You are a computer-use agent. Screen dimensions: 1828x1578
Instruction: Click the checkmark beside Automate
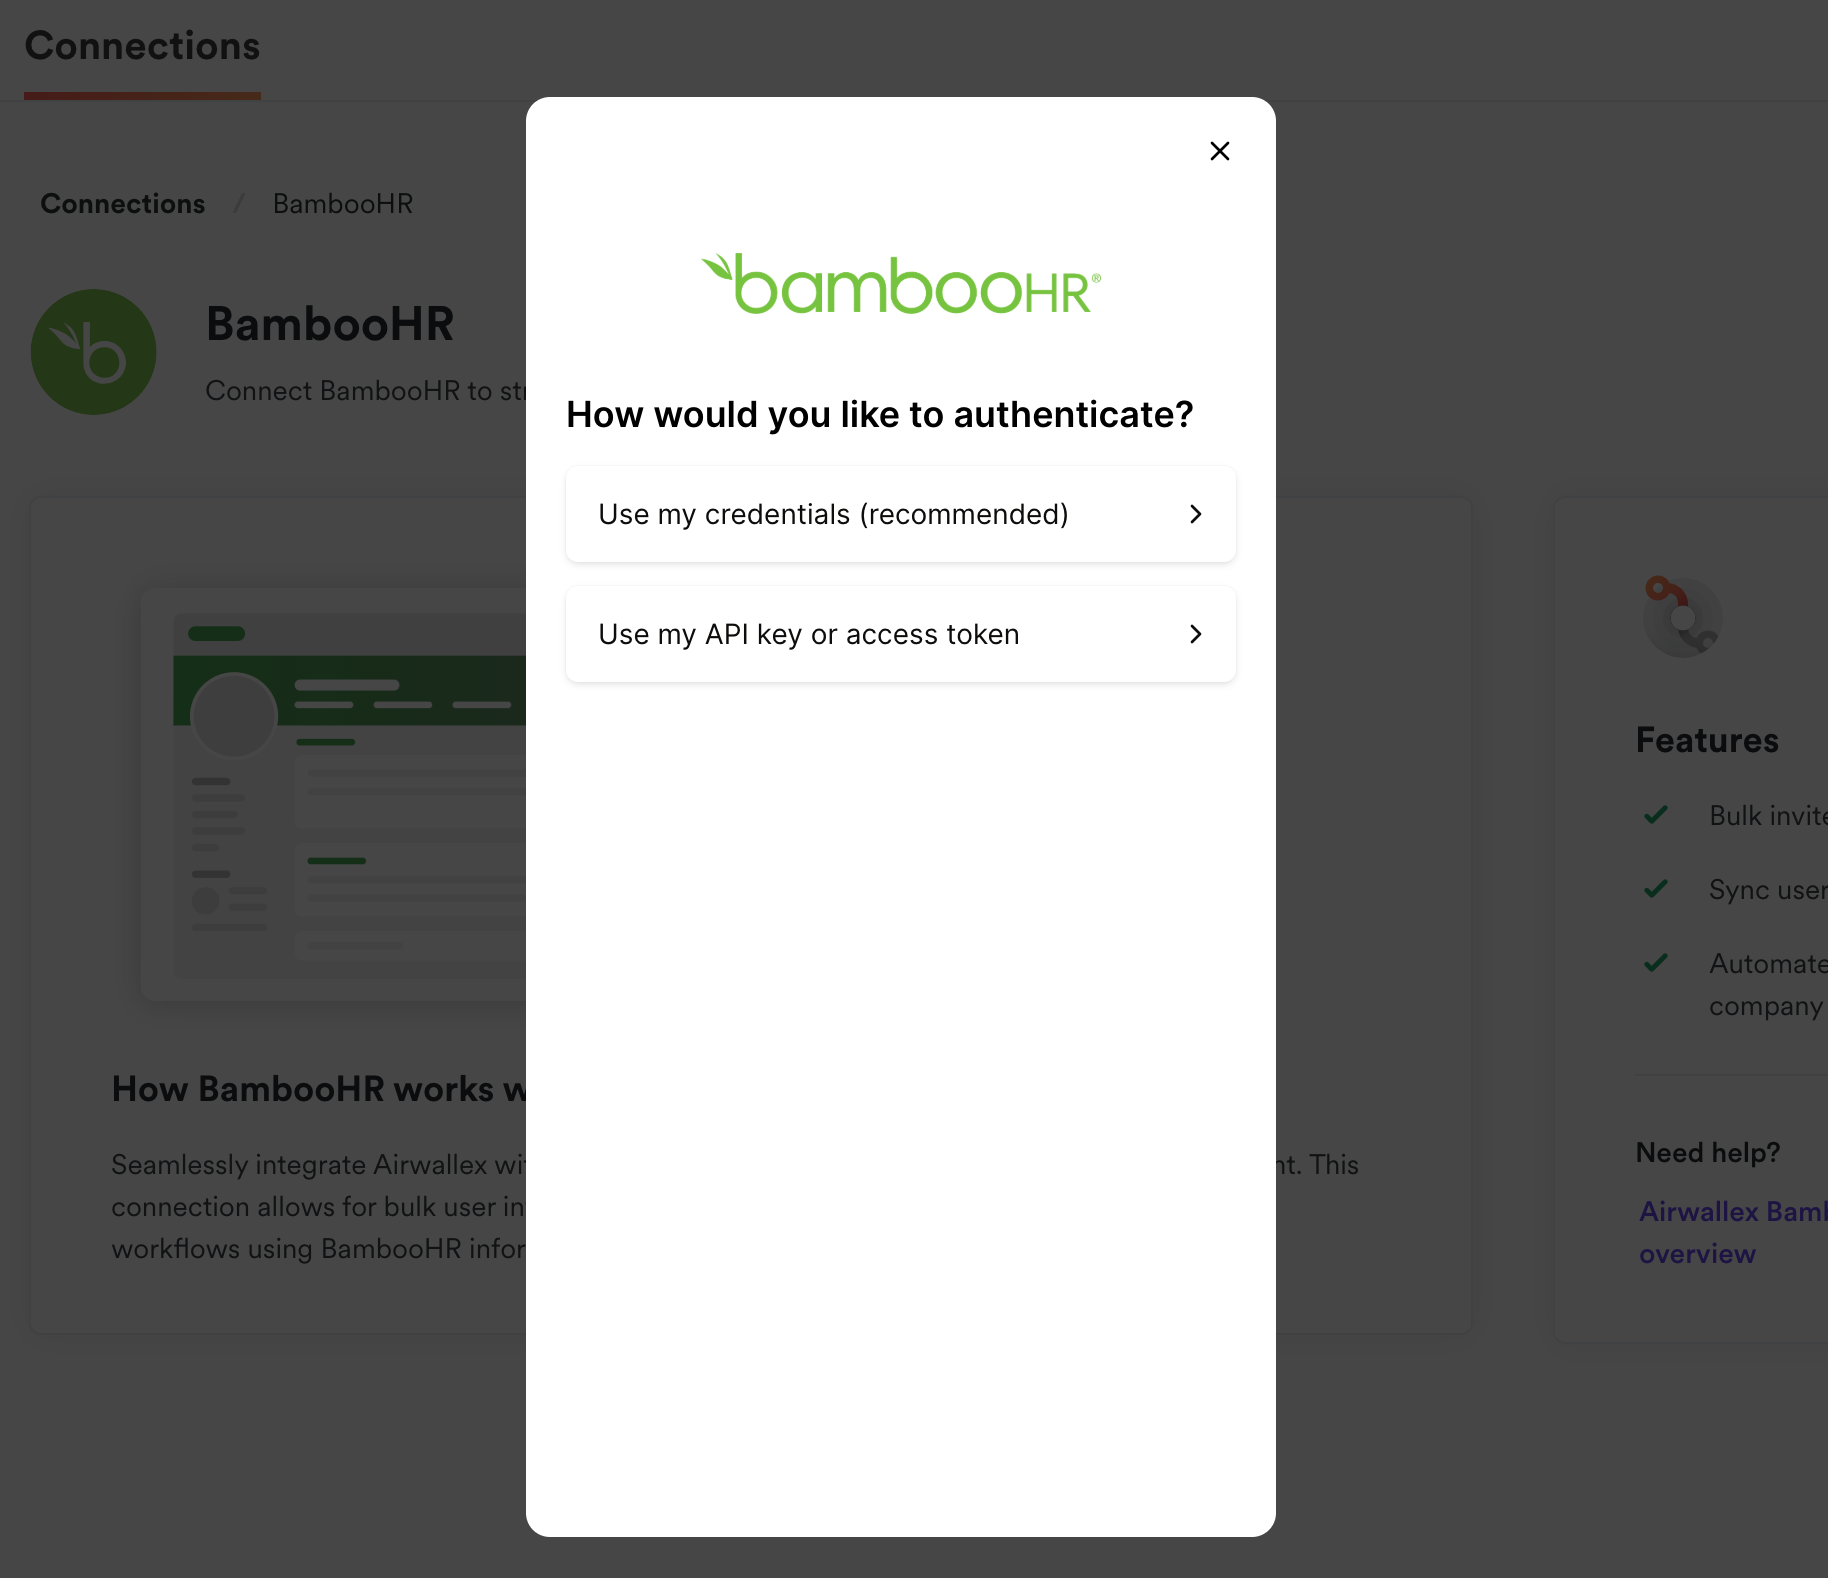coord(1656,963)
